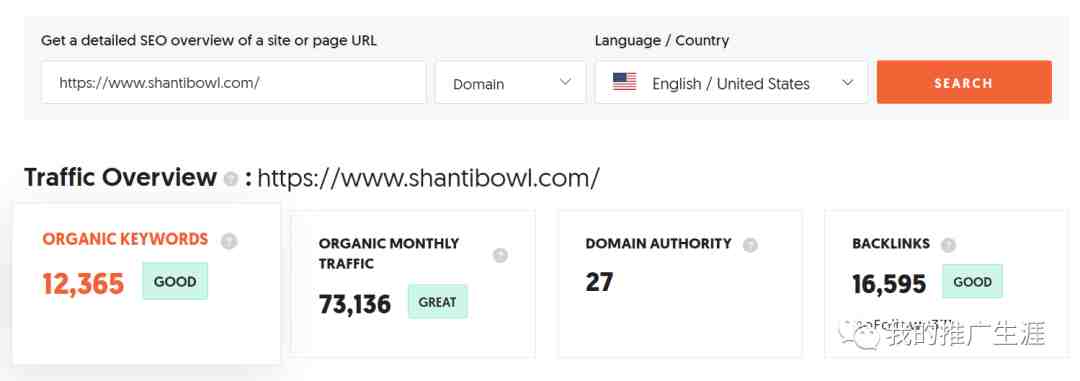The width and height of the screenshot is (1080, 381).
Task: Click the GOOD badge next to 16,595
Action: pyautogui.click(x=973, y=281)
